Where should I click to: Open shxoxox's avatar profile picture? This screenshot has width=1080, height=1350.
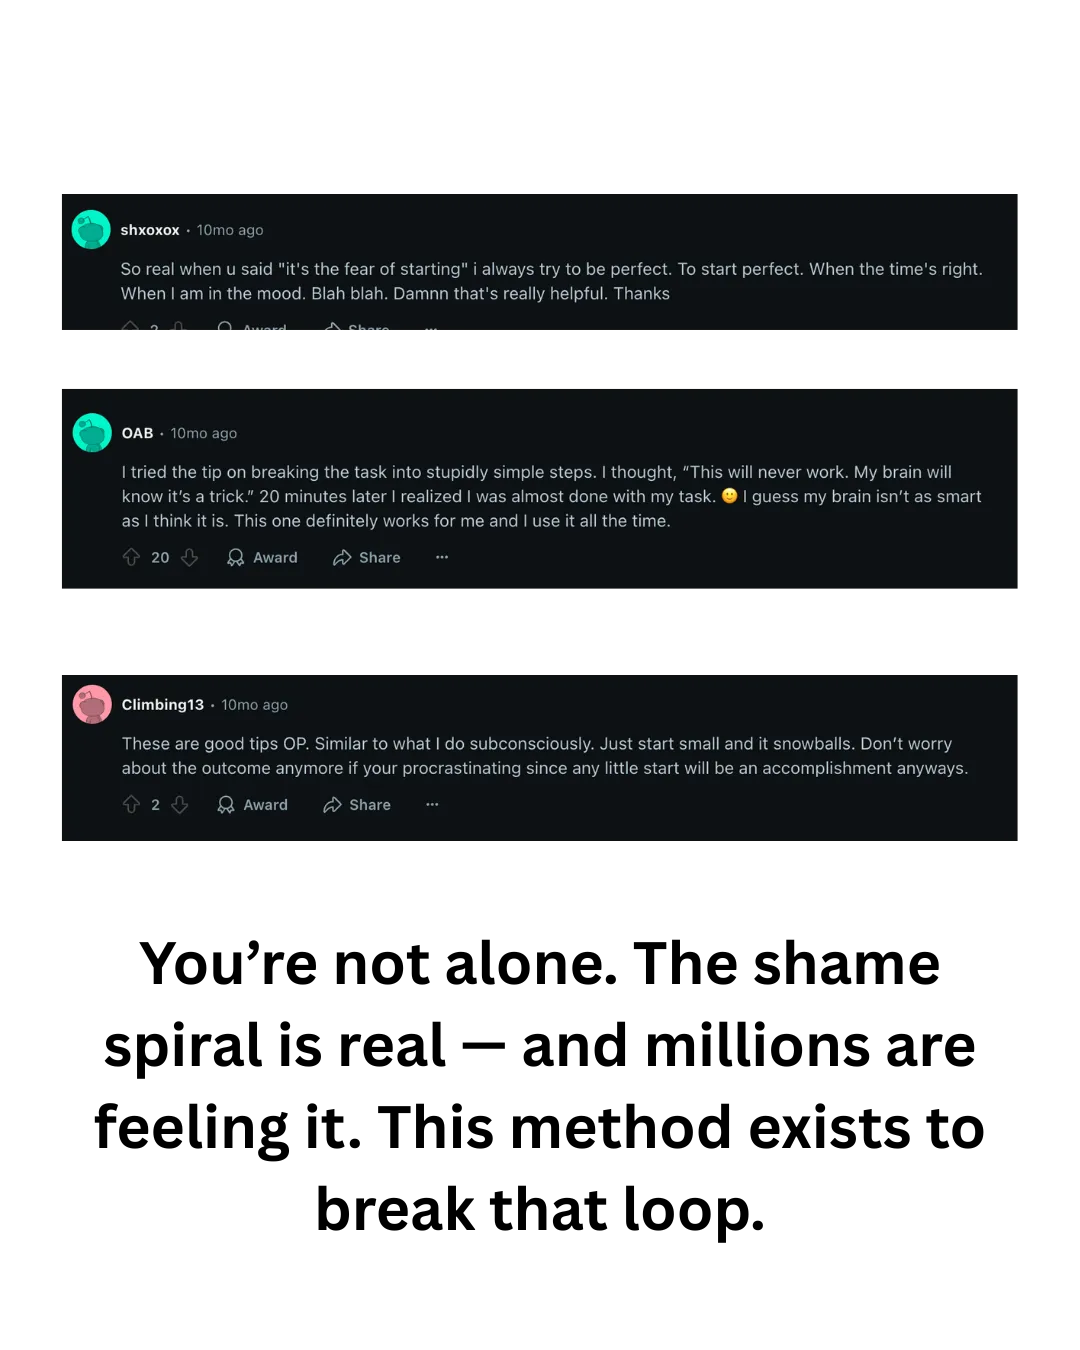pyautogui.click(x=91, y=229)
